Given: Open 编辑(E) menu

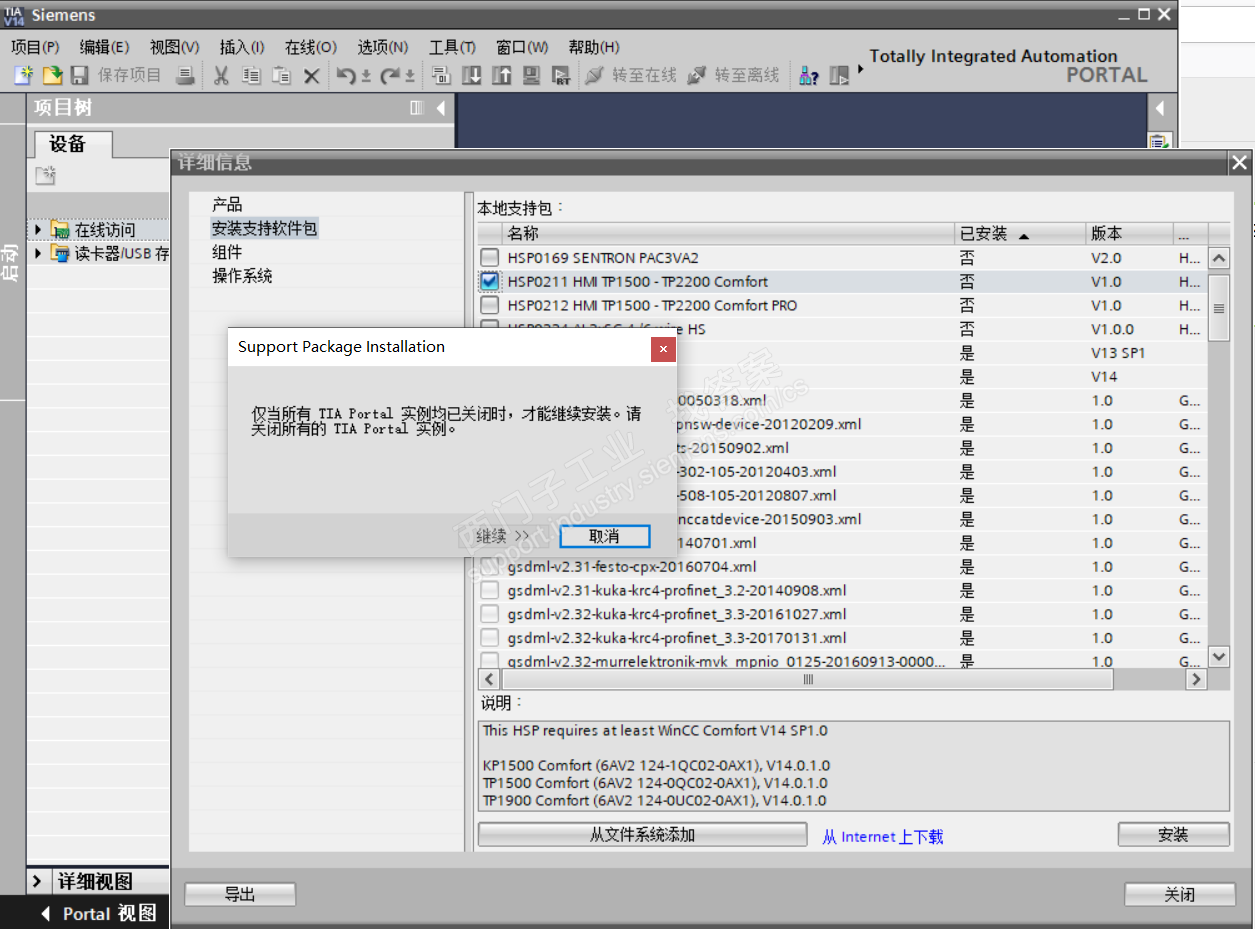Looking at the screenshot, I should 104,47.
